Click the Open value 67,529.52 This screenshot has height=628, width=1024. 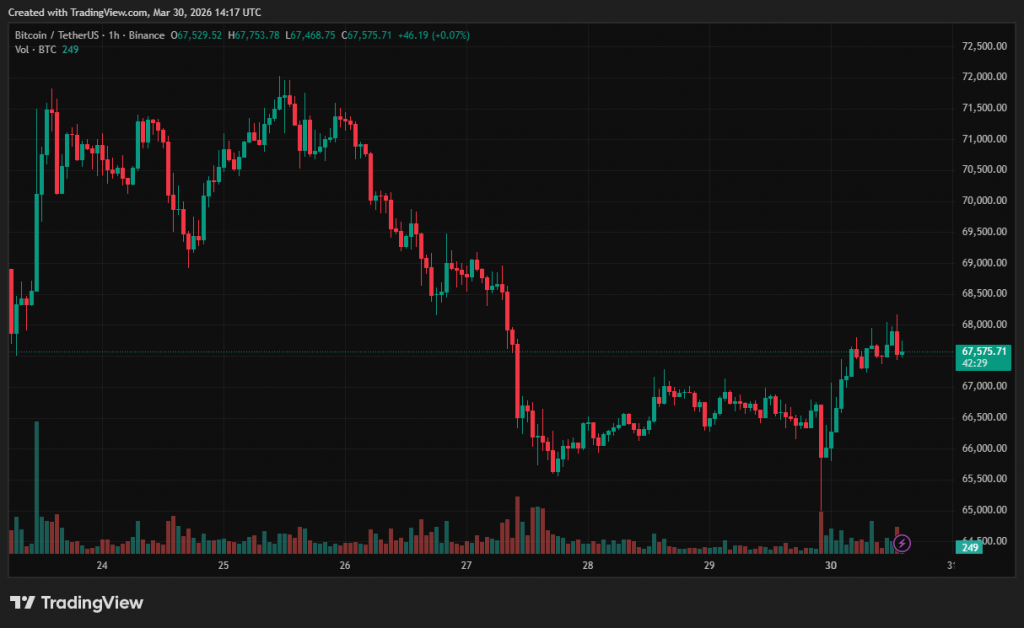point(199,35)
